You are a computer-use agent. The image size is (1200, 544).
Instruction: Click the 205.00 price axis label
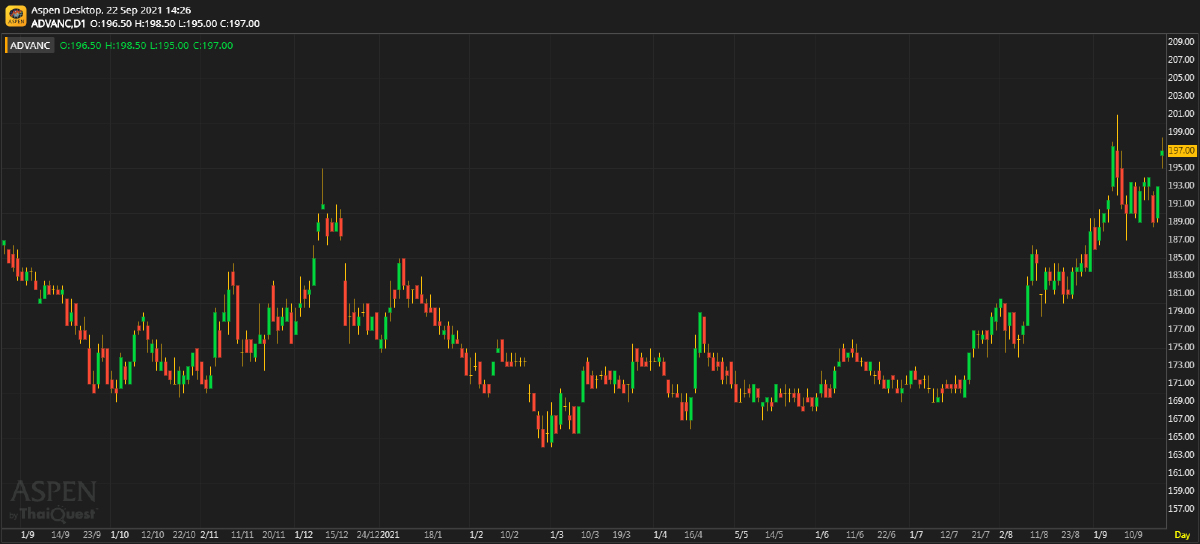click(1182, 77)
